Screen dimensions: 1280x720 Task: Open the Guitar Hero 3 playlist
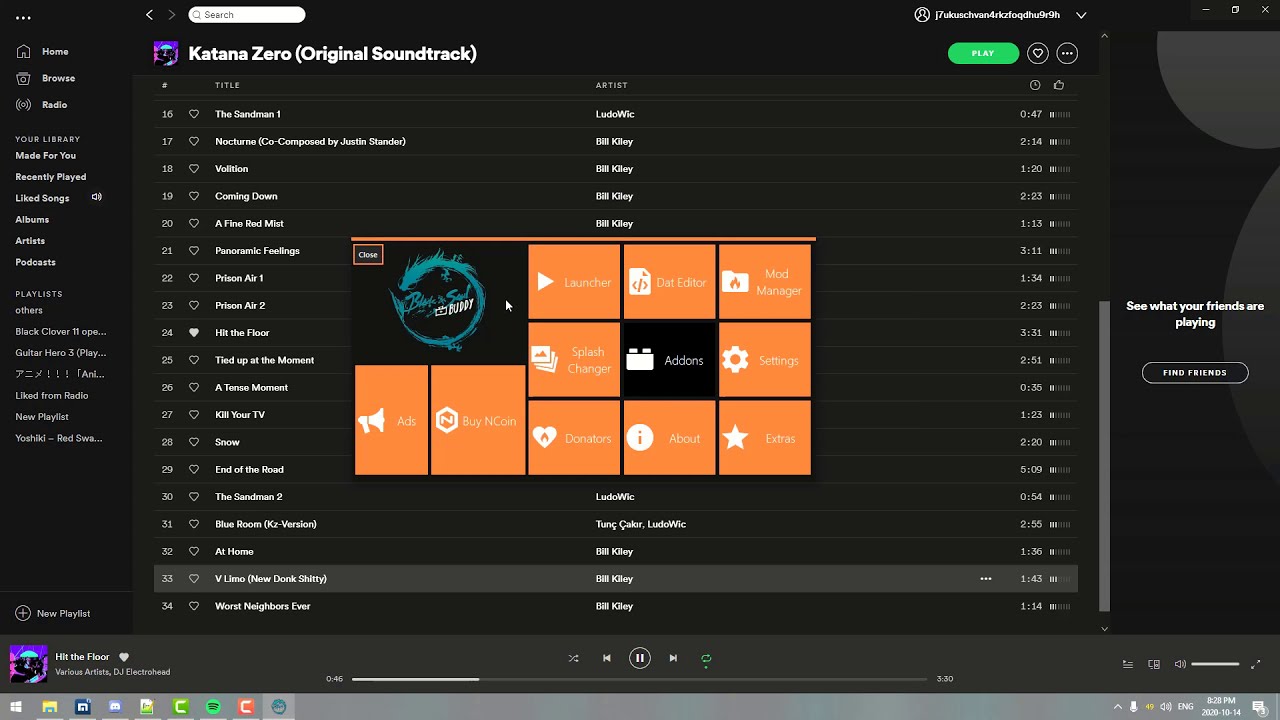(61, 353)
